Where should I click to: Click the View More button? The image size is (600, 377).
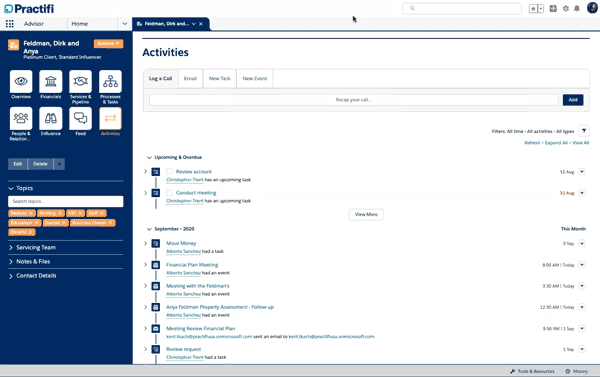click(x=366, y=214)
